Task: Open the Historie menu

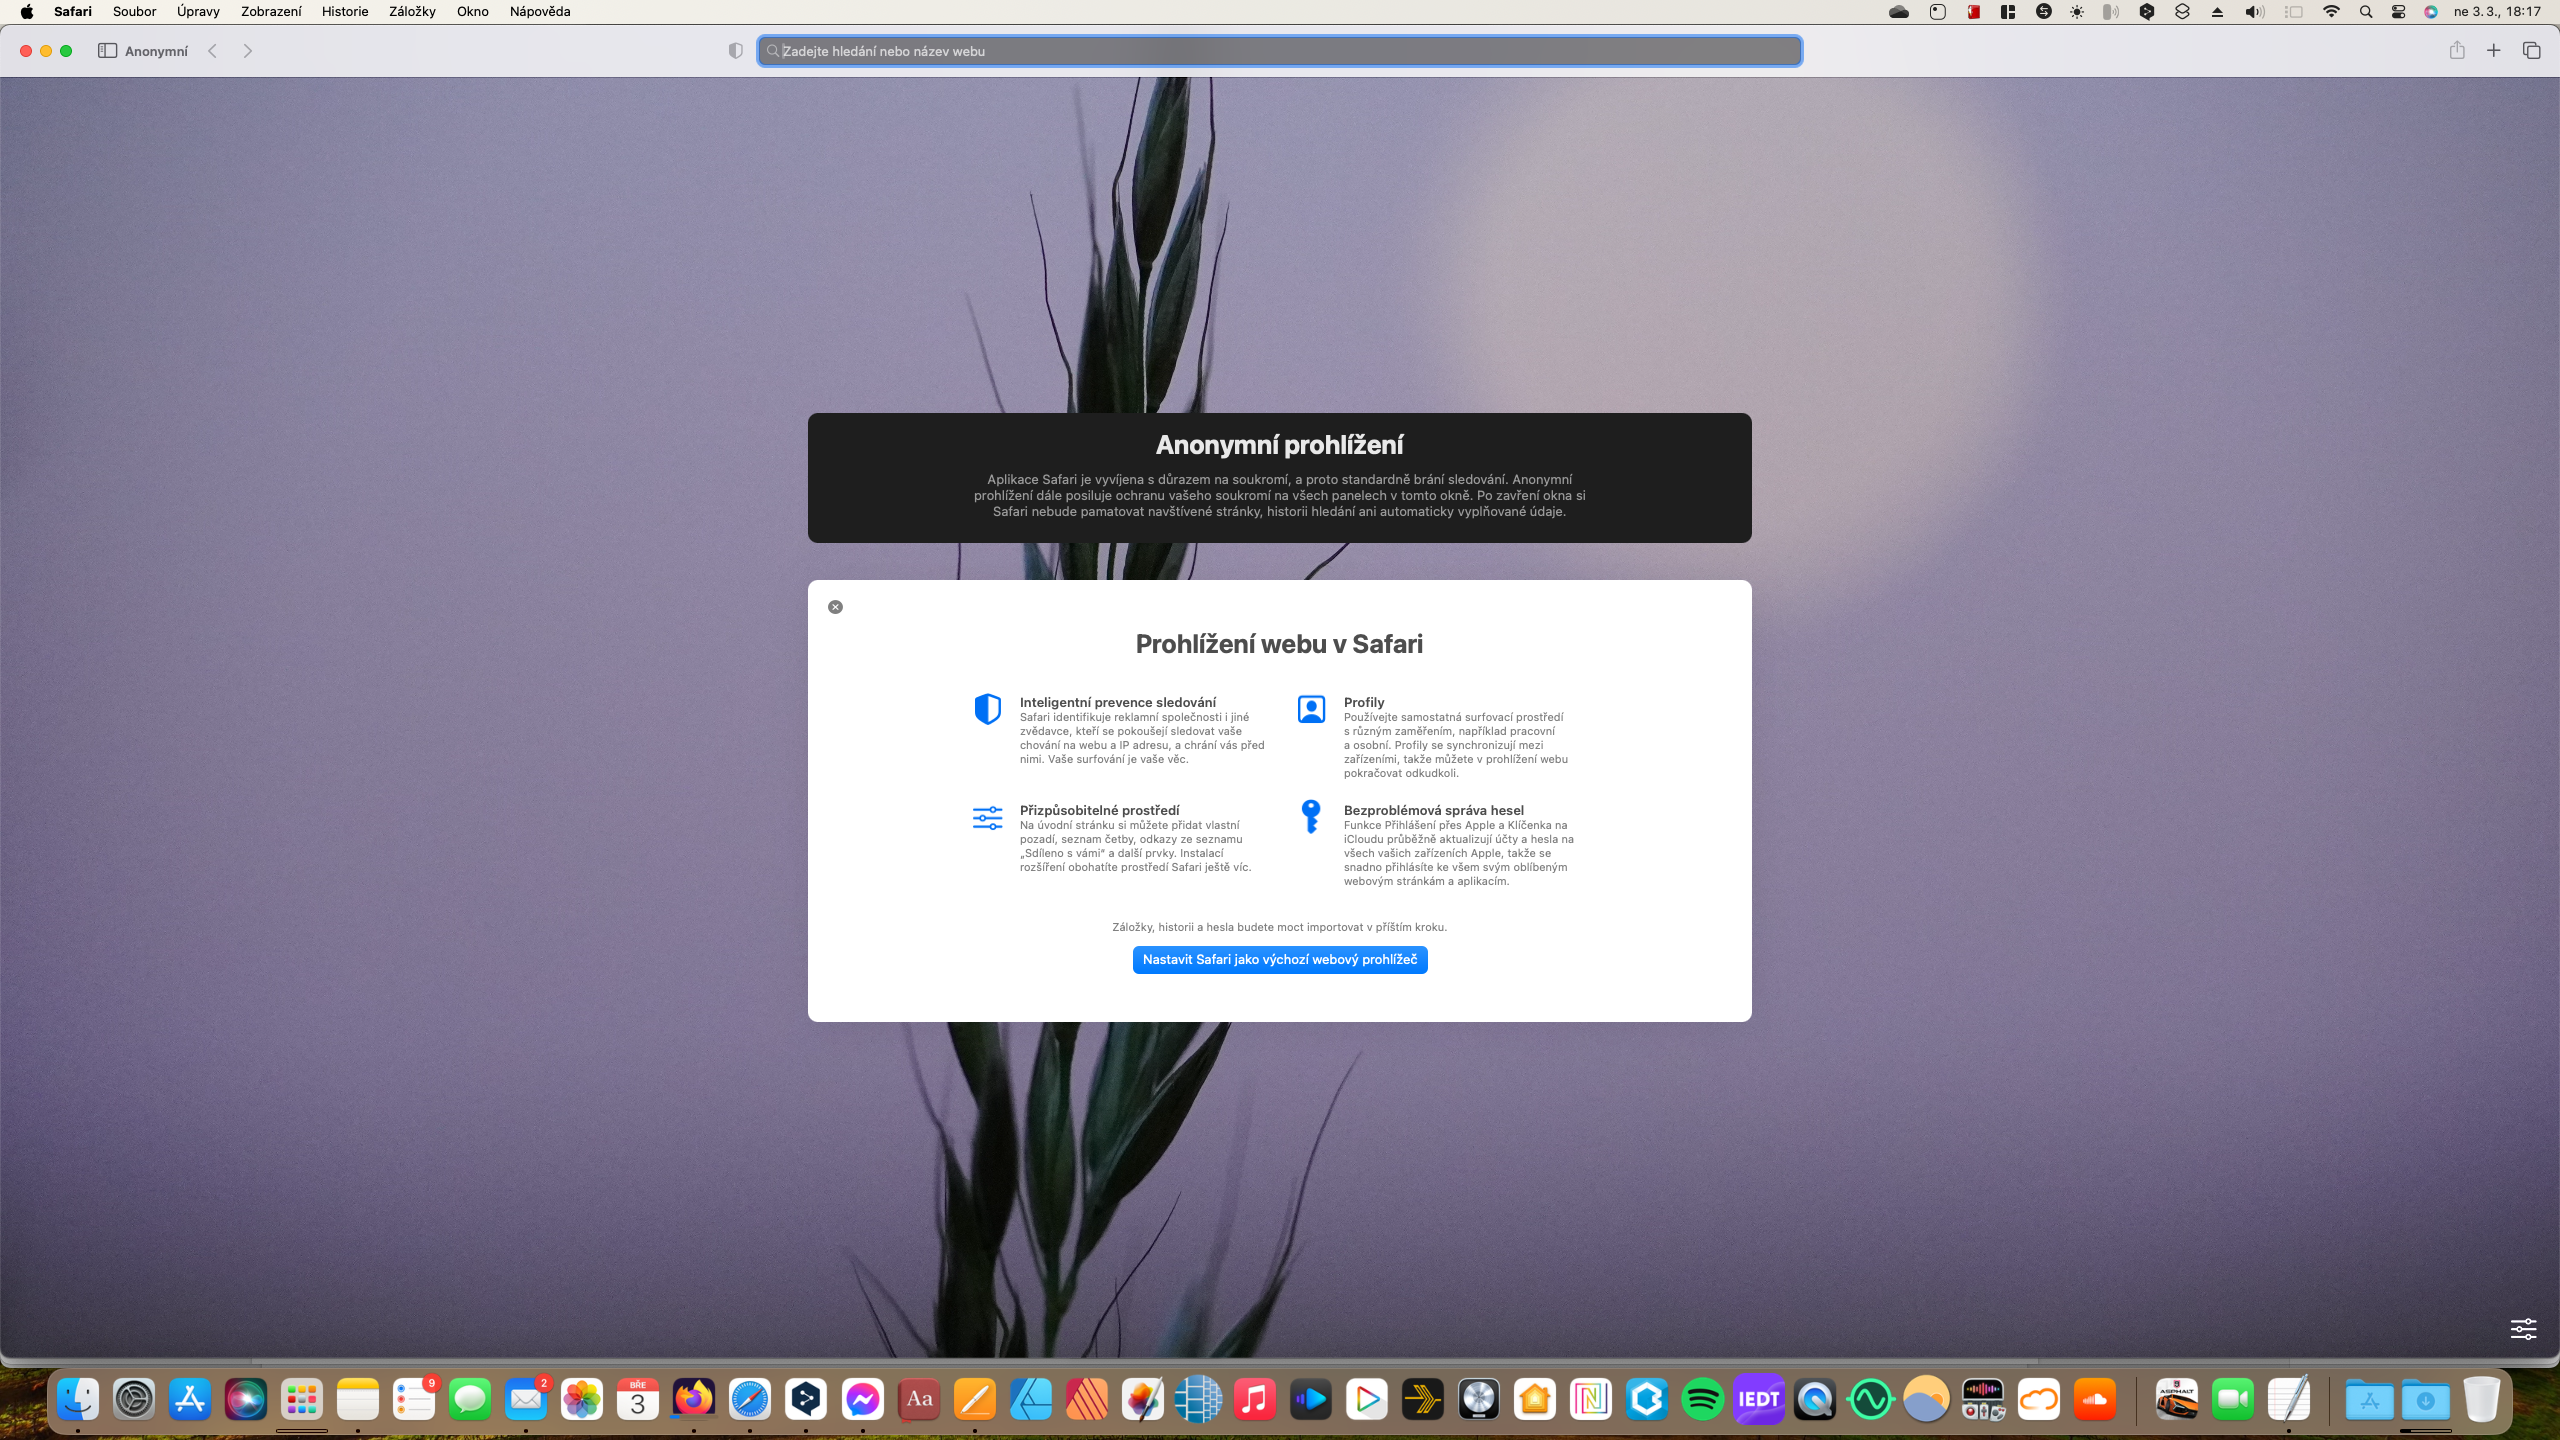Action: (x=345, y=12)
